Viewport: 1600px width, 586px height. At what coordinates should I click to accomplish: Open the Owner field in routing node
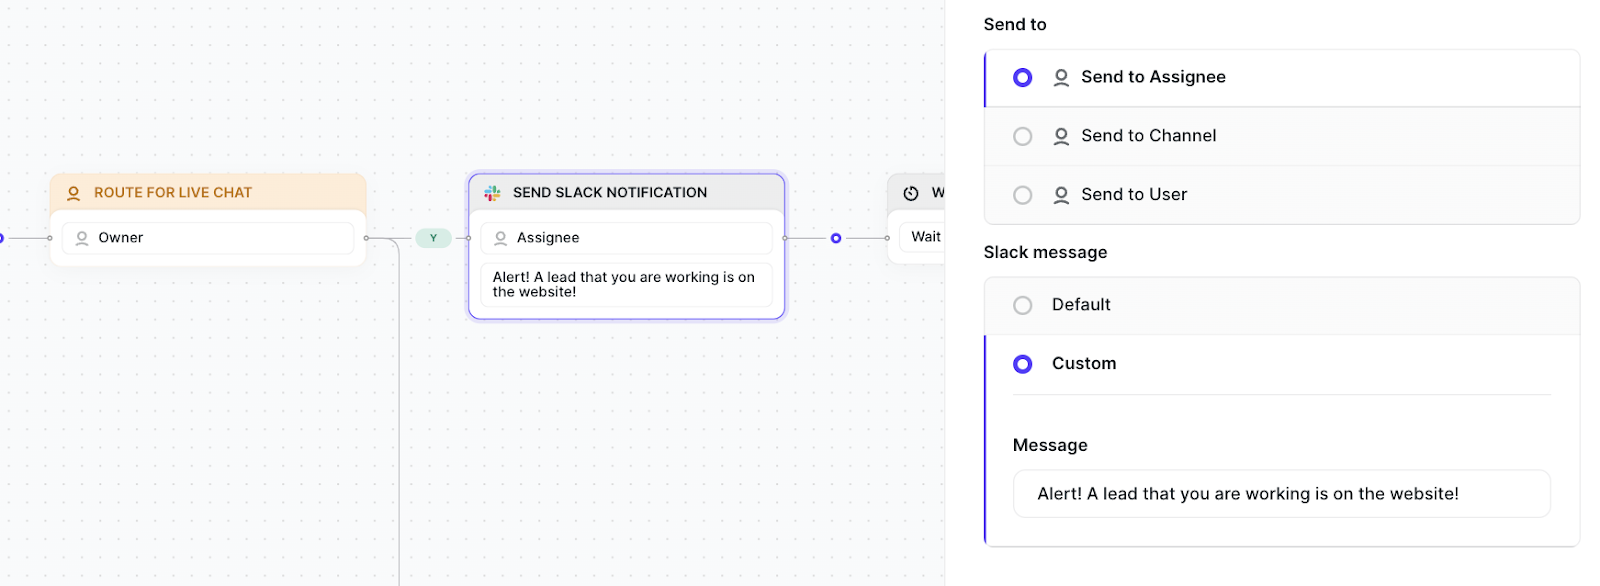tap(208, 238)
